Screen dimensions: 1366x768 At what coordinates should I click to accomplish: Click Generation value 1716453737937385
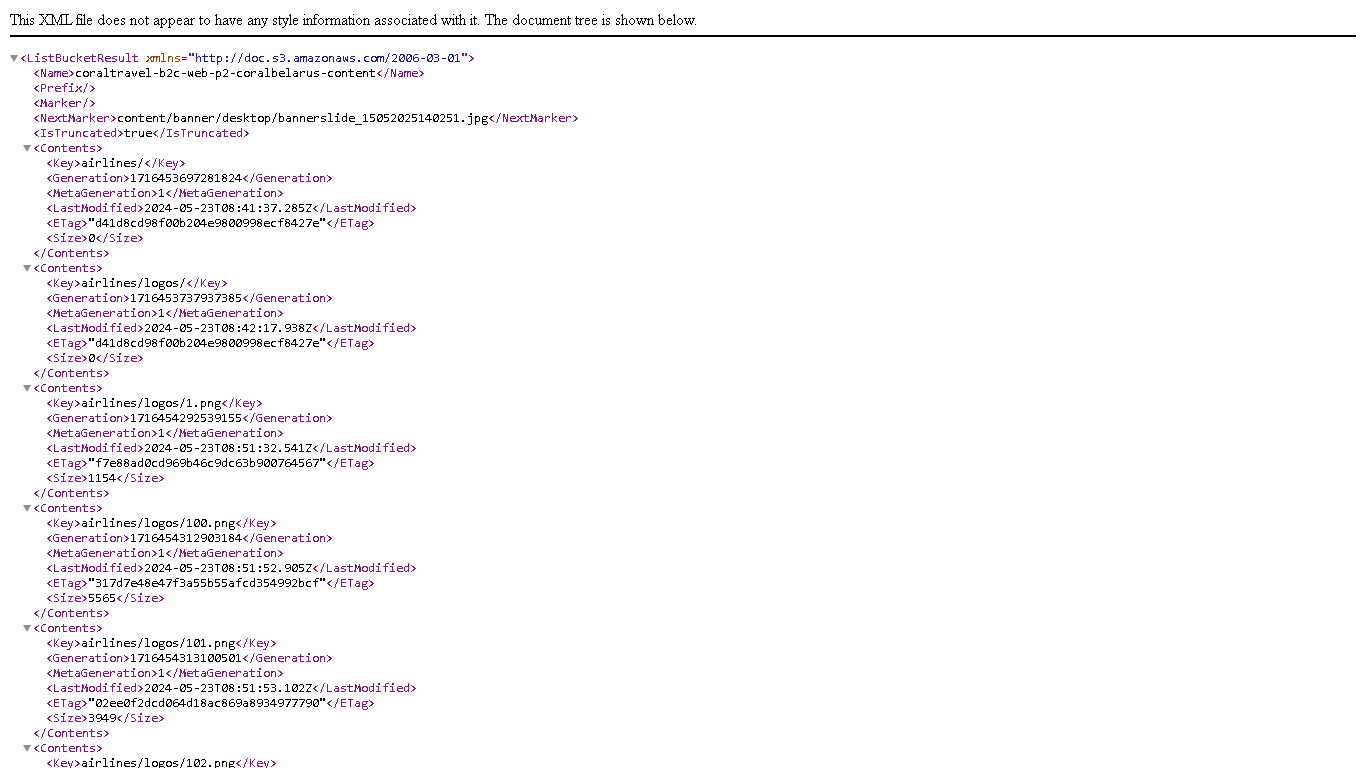click(186, 298)
